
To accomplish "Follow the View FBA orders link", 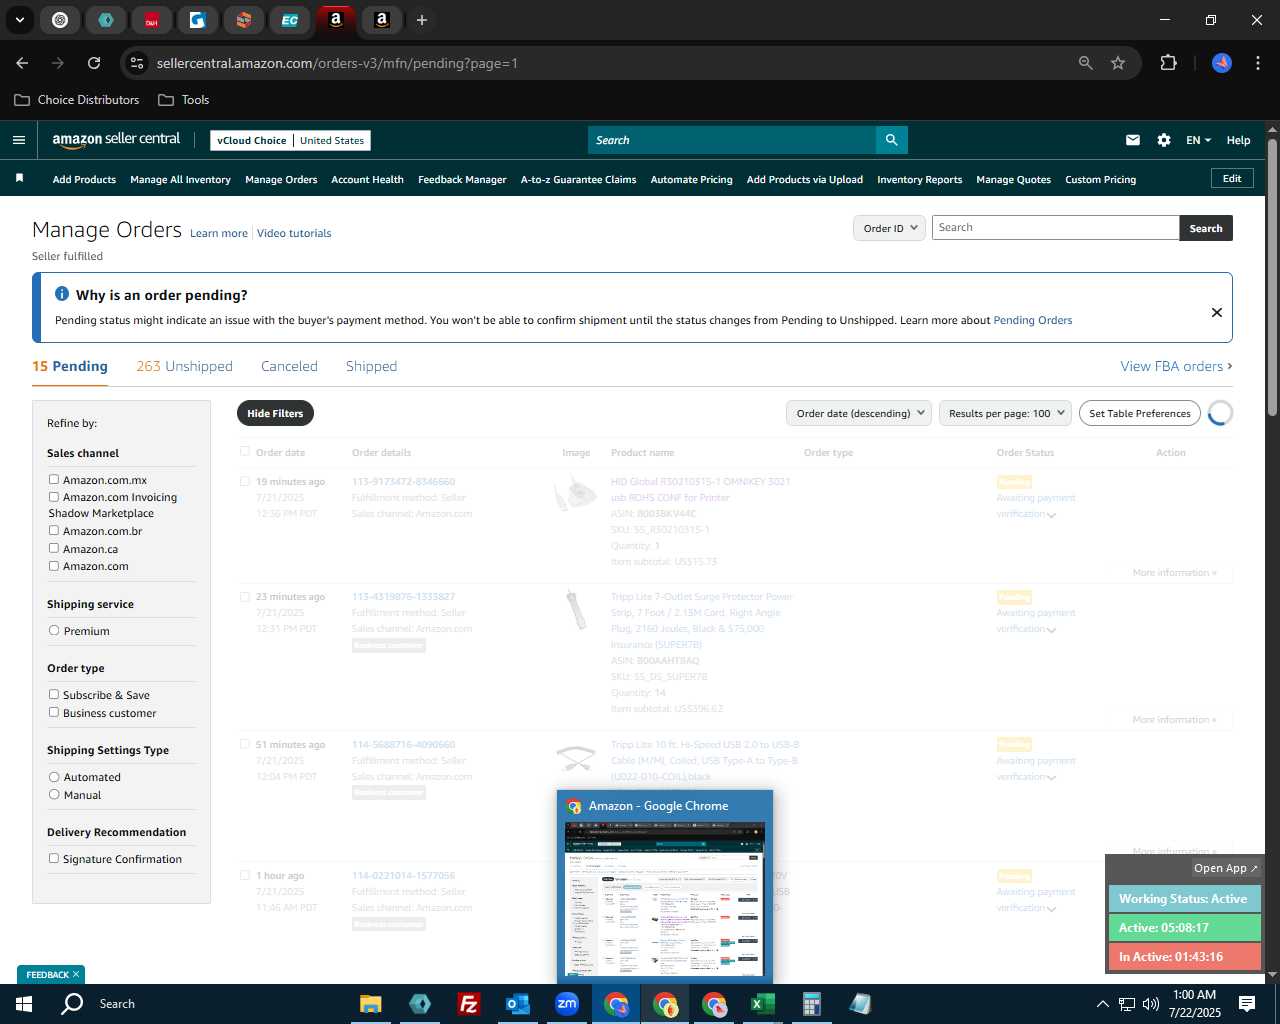I will [x=1176, y=366].
